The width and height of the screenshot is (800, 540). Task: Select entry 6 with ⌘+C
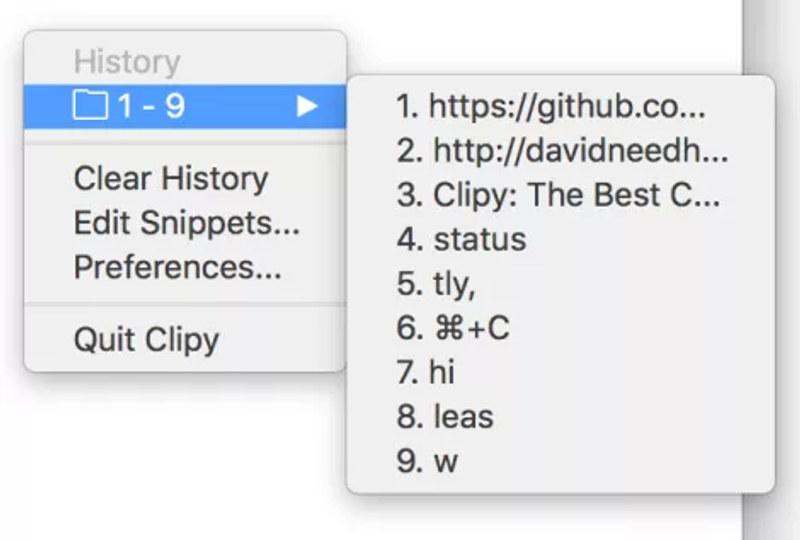point(561,328)
